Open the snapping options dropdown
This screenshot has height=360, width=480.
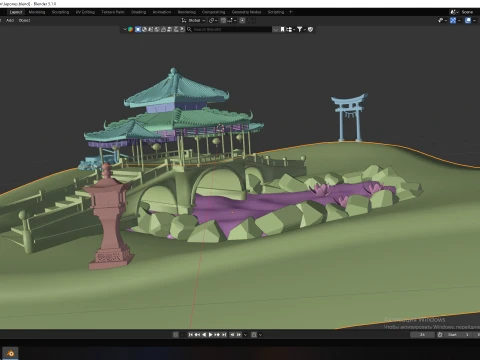pos(232,20)
